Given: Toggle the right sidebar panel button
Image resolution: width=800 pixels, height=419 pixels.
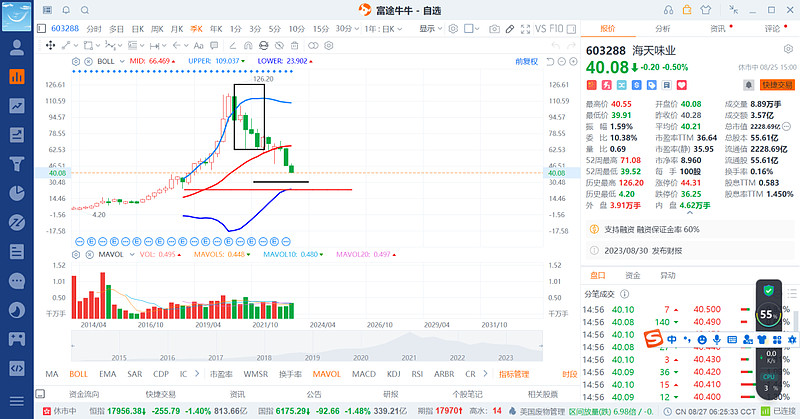Looking at the screenshot, I should pos(571,29).
